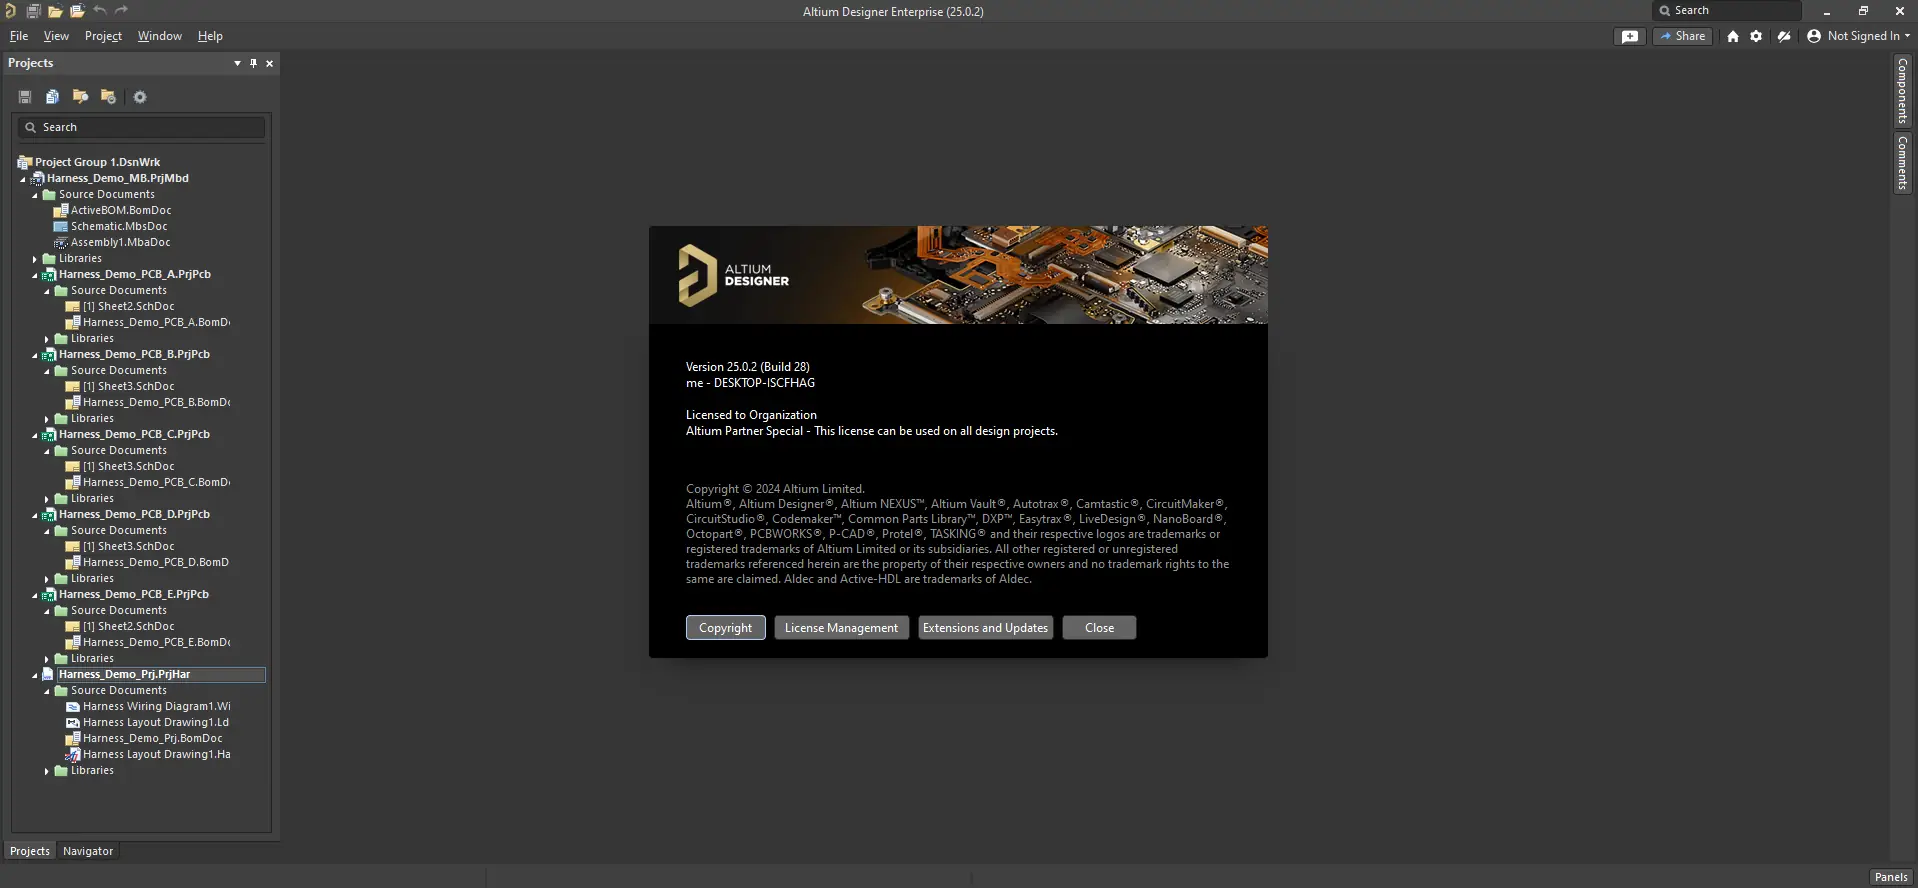Collapse Harness_Demo_PCB_D.PrjPcb node
This screenshot has height=888, width=1918.
tap(35, 515)
